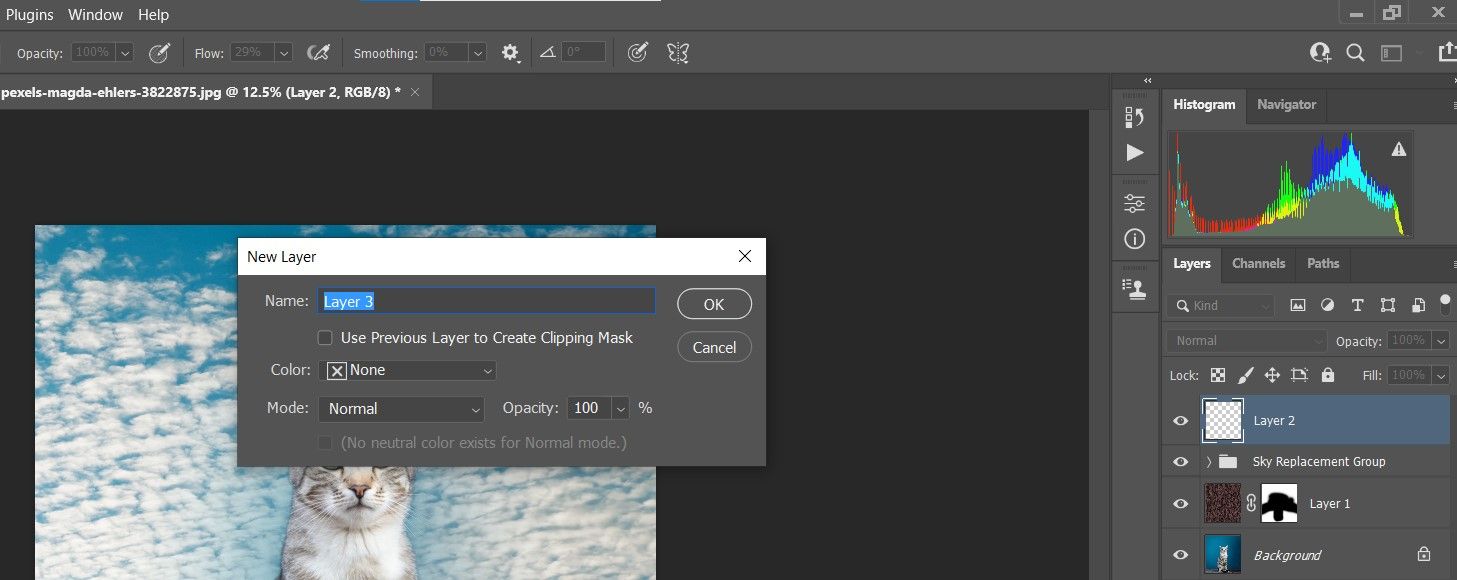
Task: Select the Histogram tab
Action: 1204,104
